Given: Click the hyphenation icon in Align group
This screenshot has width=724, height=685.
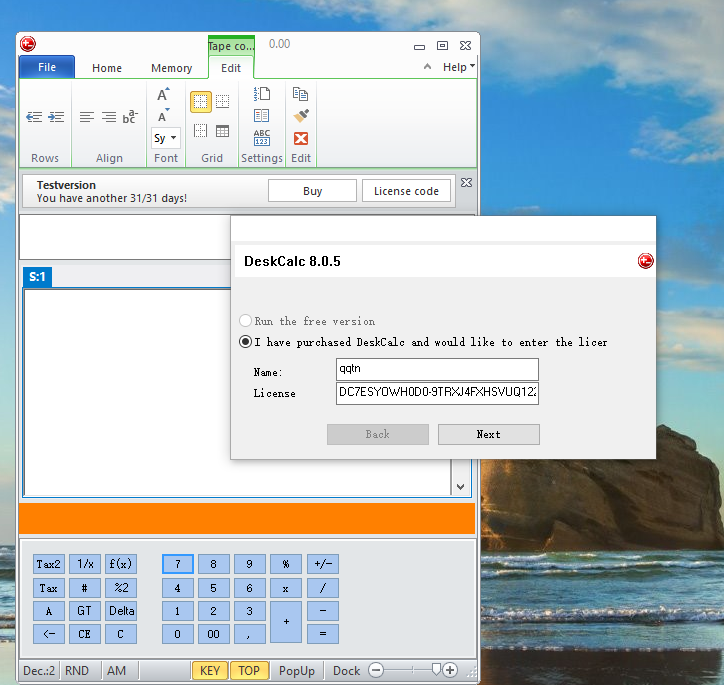Looking at the screenshot, I should coord(130,117).
